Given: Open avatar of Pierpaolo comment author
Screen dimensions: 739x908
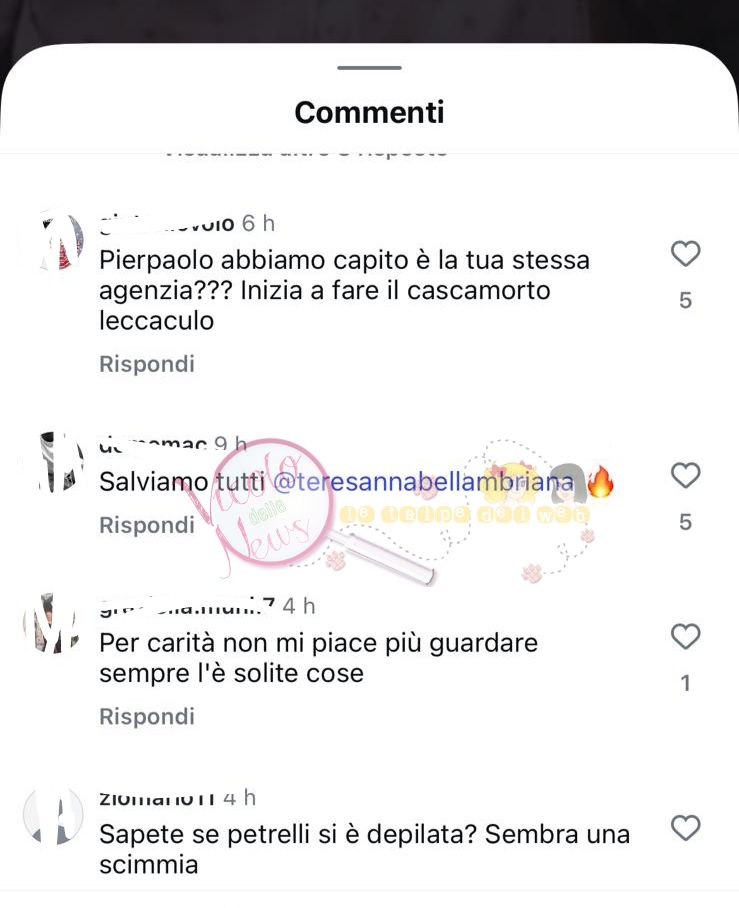Looking at the screenshot, I should tap(56, 242).
